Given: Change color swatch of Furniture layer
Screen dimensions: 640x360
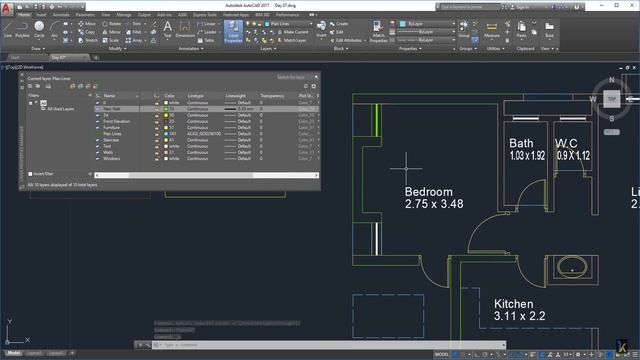Looking at the screenshot, I should [x=166, y=127].
